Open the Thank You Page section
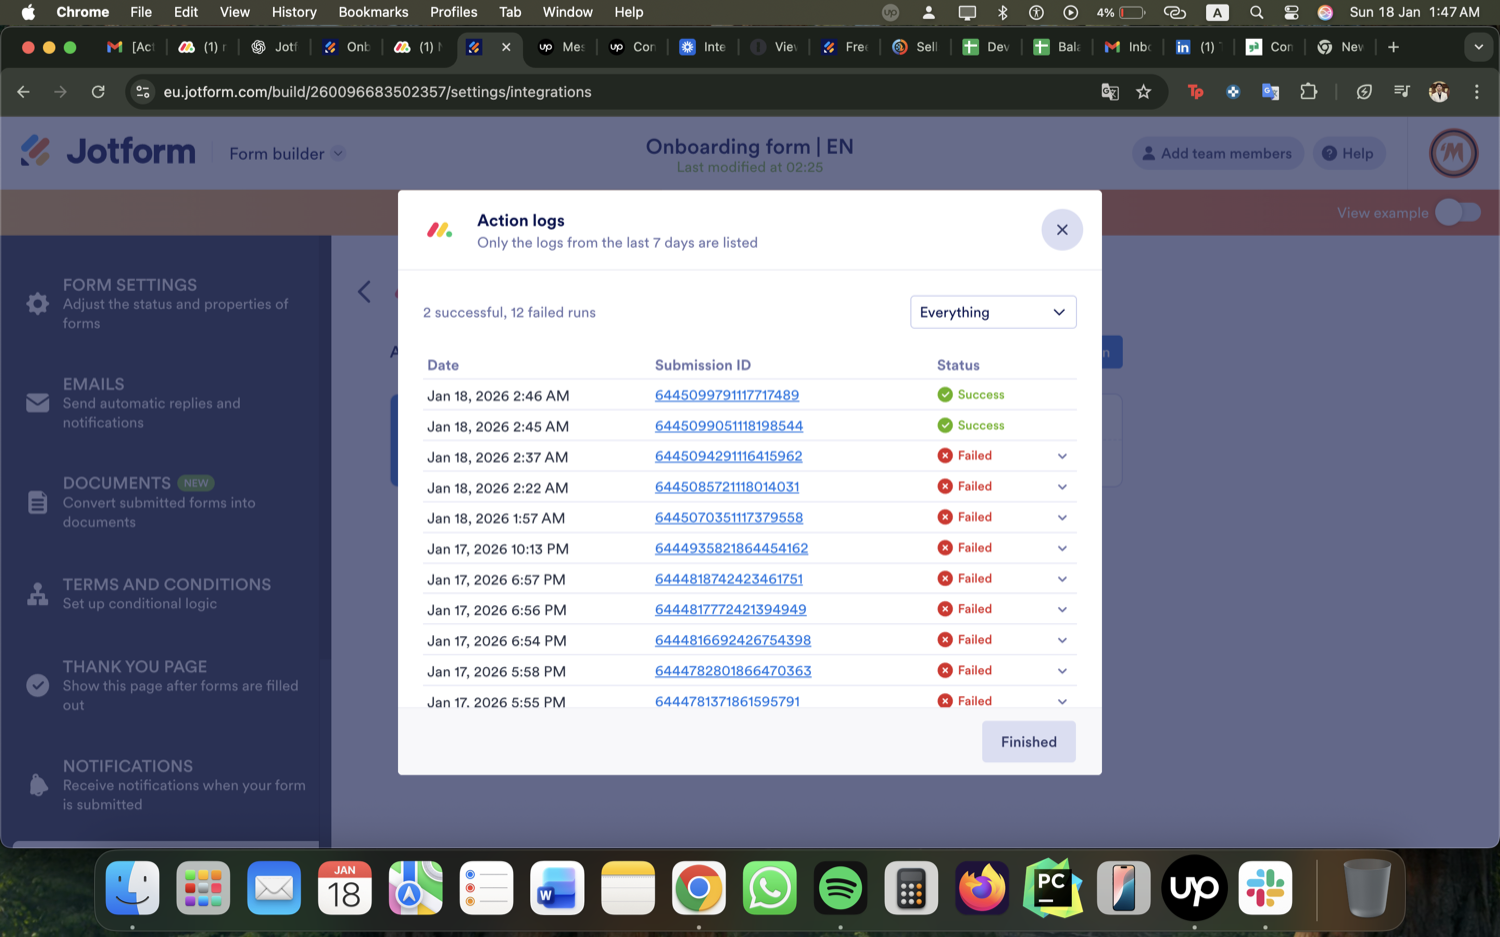Image resolution: width=1500 pixels, height=937 pixels. (x=165, y=685)
